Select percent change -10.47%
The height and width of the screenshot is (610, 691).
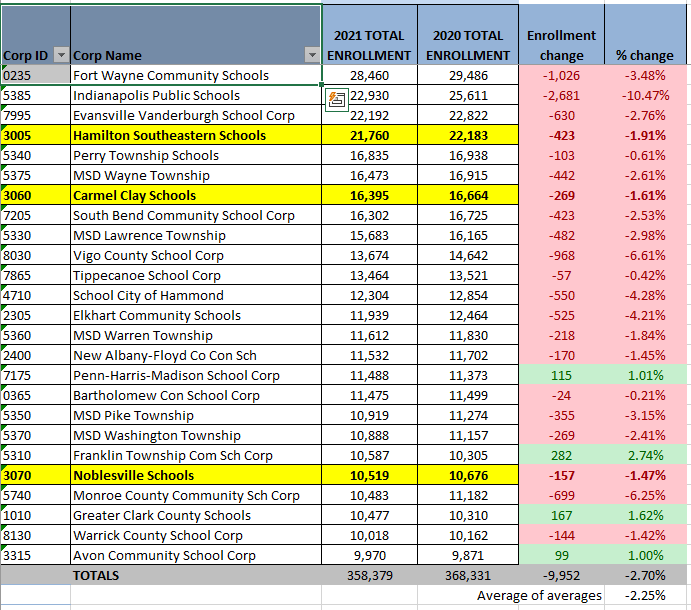pos(645,95)
